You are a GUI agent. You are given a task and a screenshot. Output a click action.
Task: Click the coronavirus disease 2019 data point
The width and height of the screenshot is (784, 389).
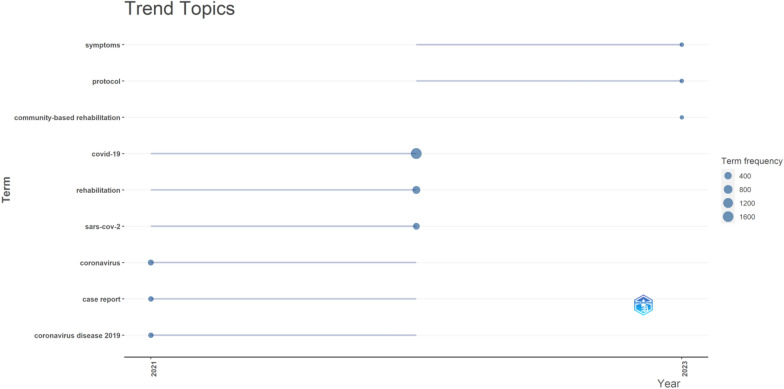150,335
